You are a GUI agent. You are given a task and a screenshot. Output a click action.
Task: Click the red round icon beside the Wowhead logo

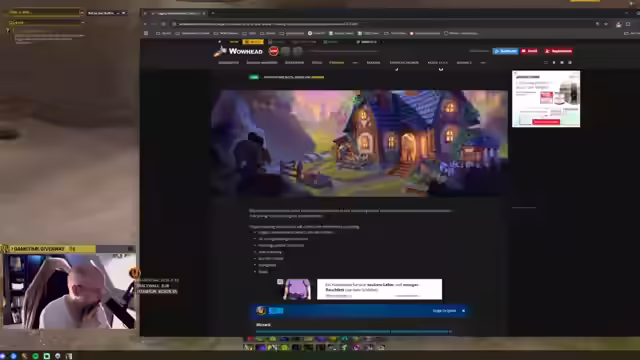click(273, 51)
